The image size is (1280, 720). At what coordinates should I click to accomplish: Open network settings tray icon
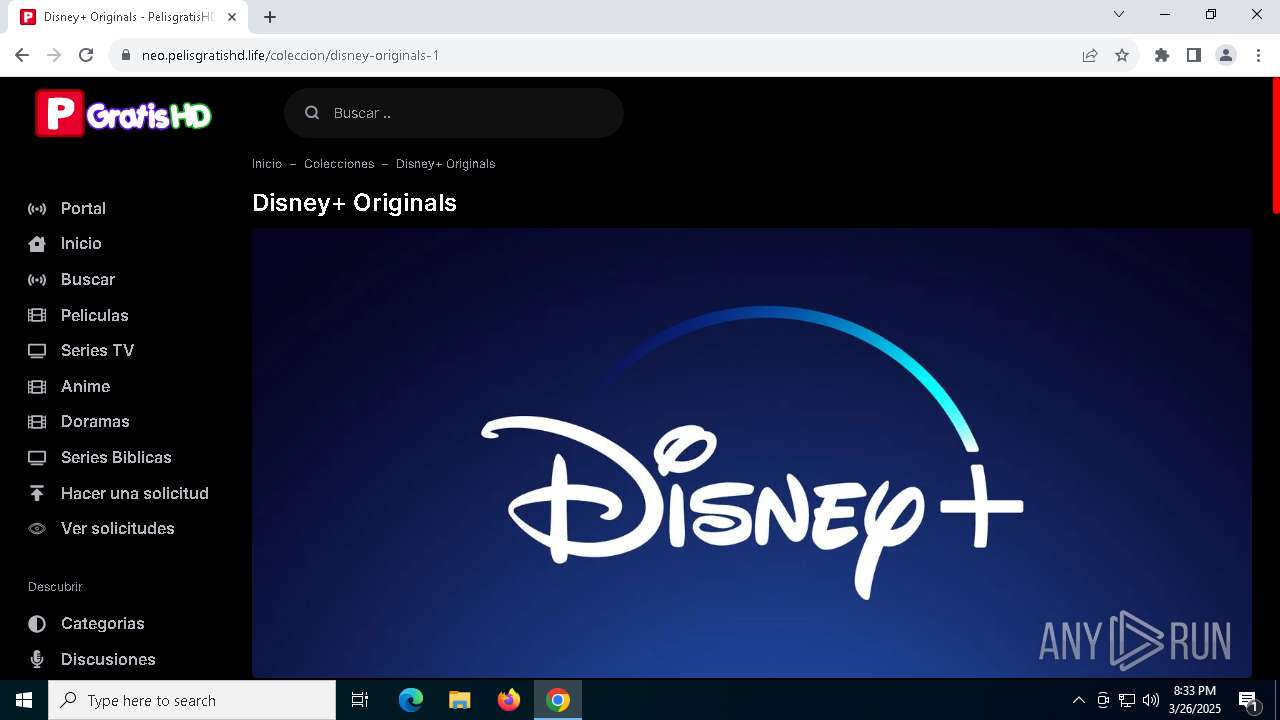pos(1127,700)
